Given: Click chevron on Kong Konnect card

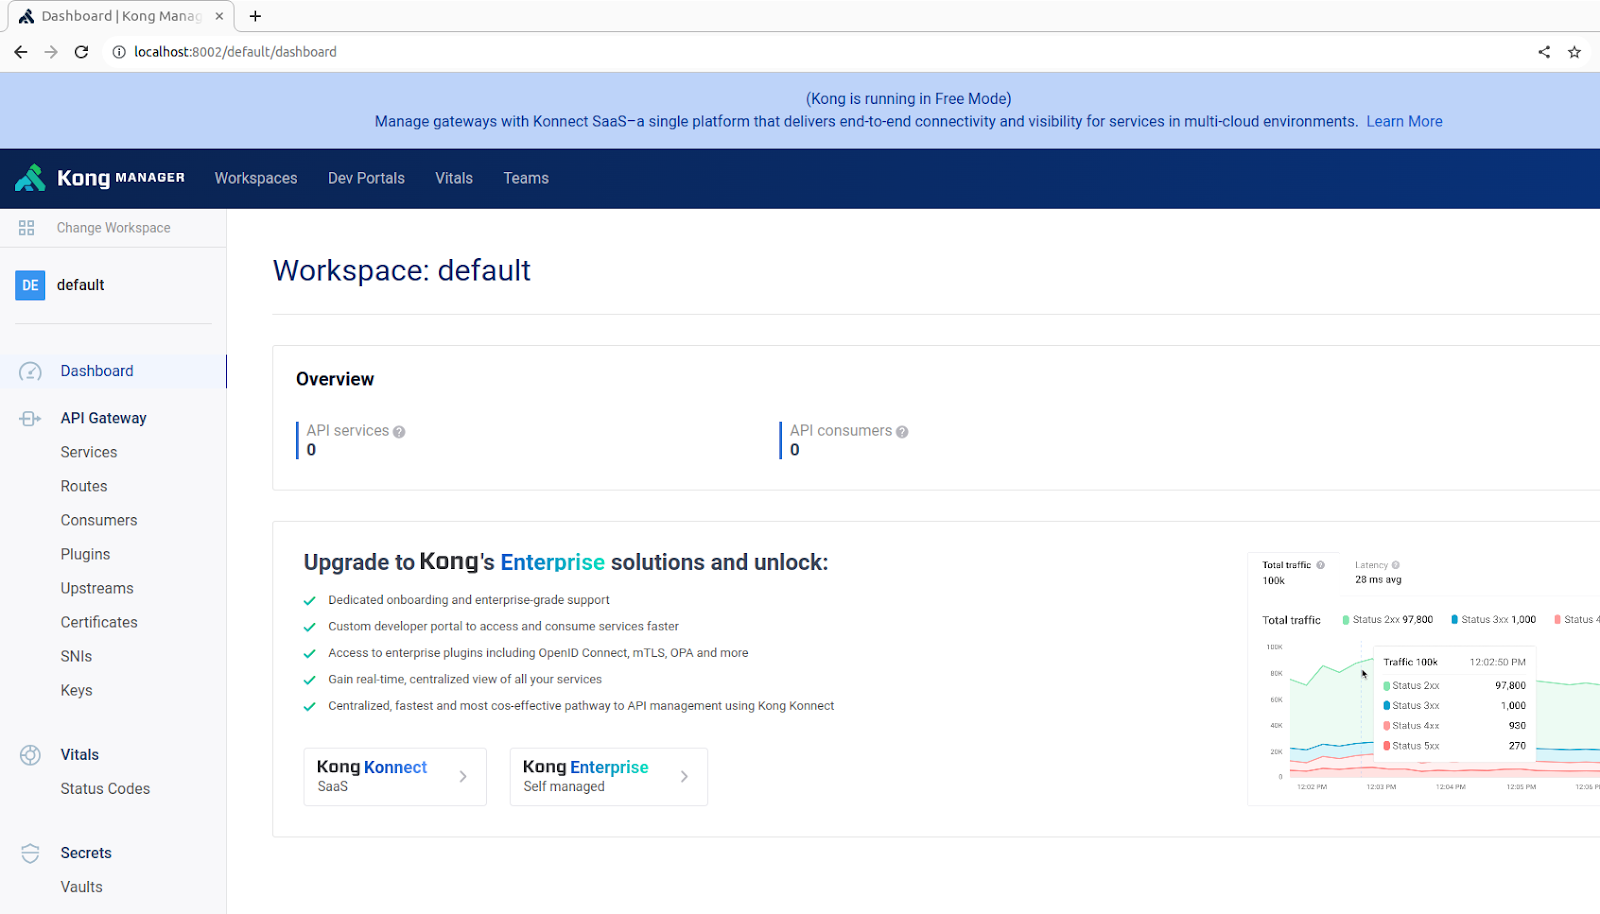Looking at the screenshot, I should tap(463, 777).
